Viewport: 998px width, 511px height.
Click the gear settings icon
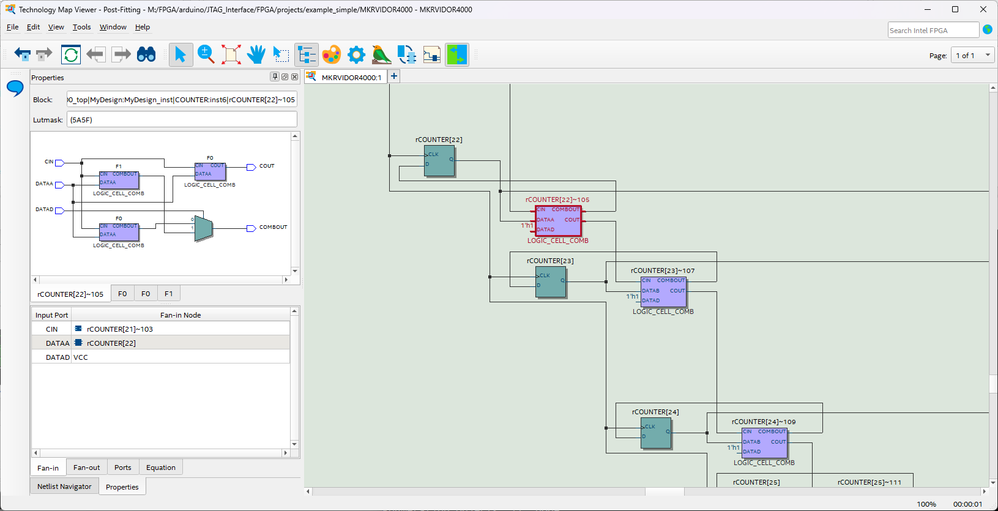coord(356,54)
